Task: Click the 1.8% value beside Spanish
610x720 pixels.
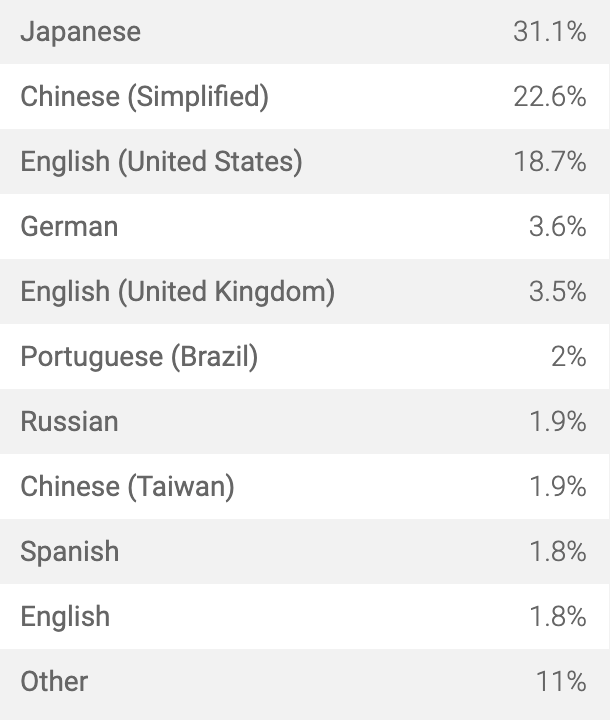Action: coord(558,551)
